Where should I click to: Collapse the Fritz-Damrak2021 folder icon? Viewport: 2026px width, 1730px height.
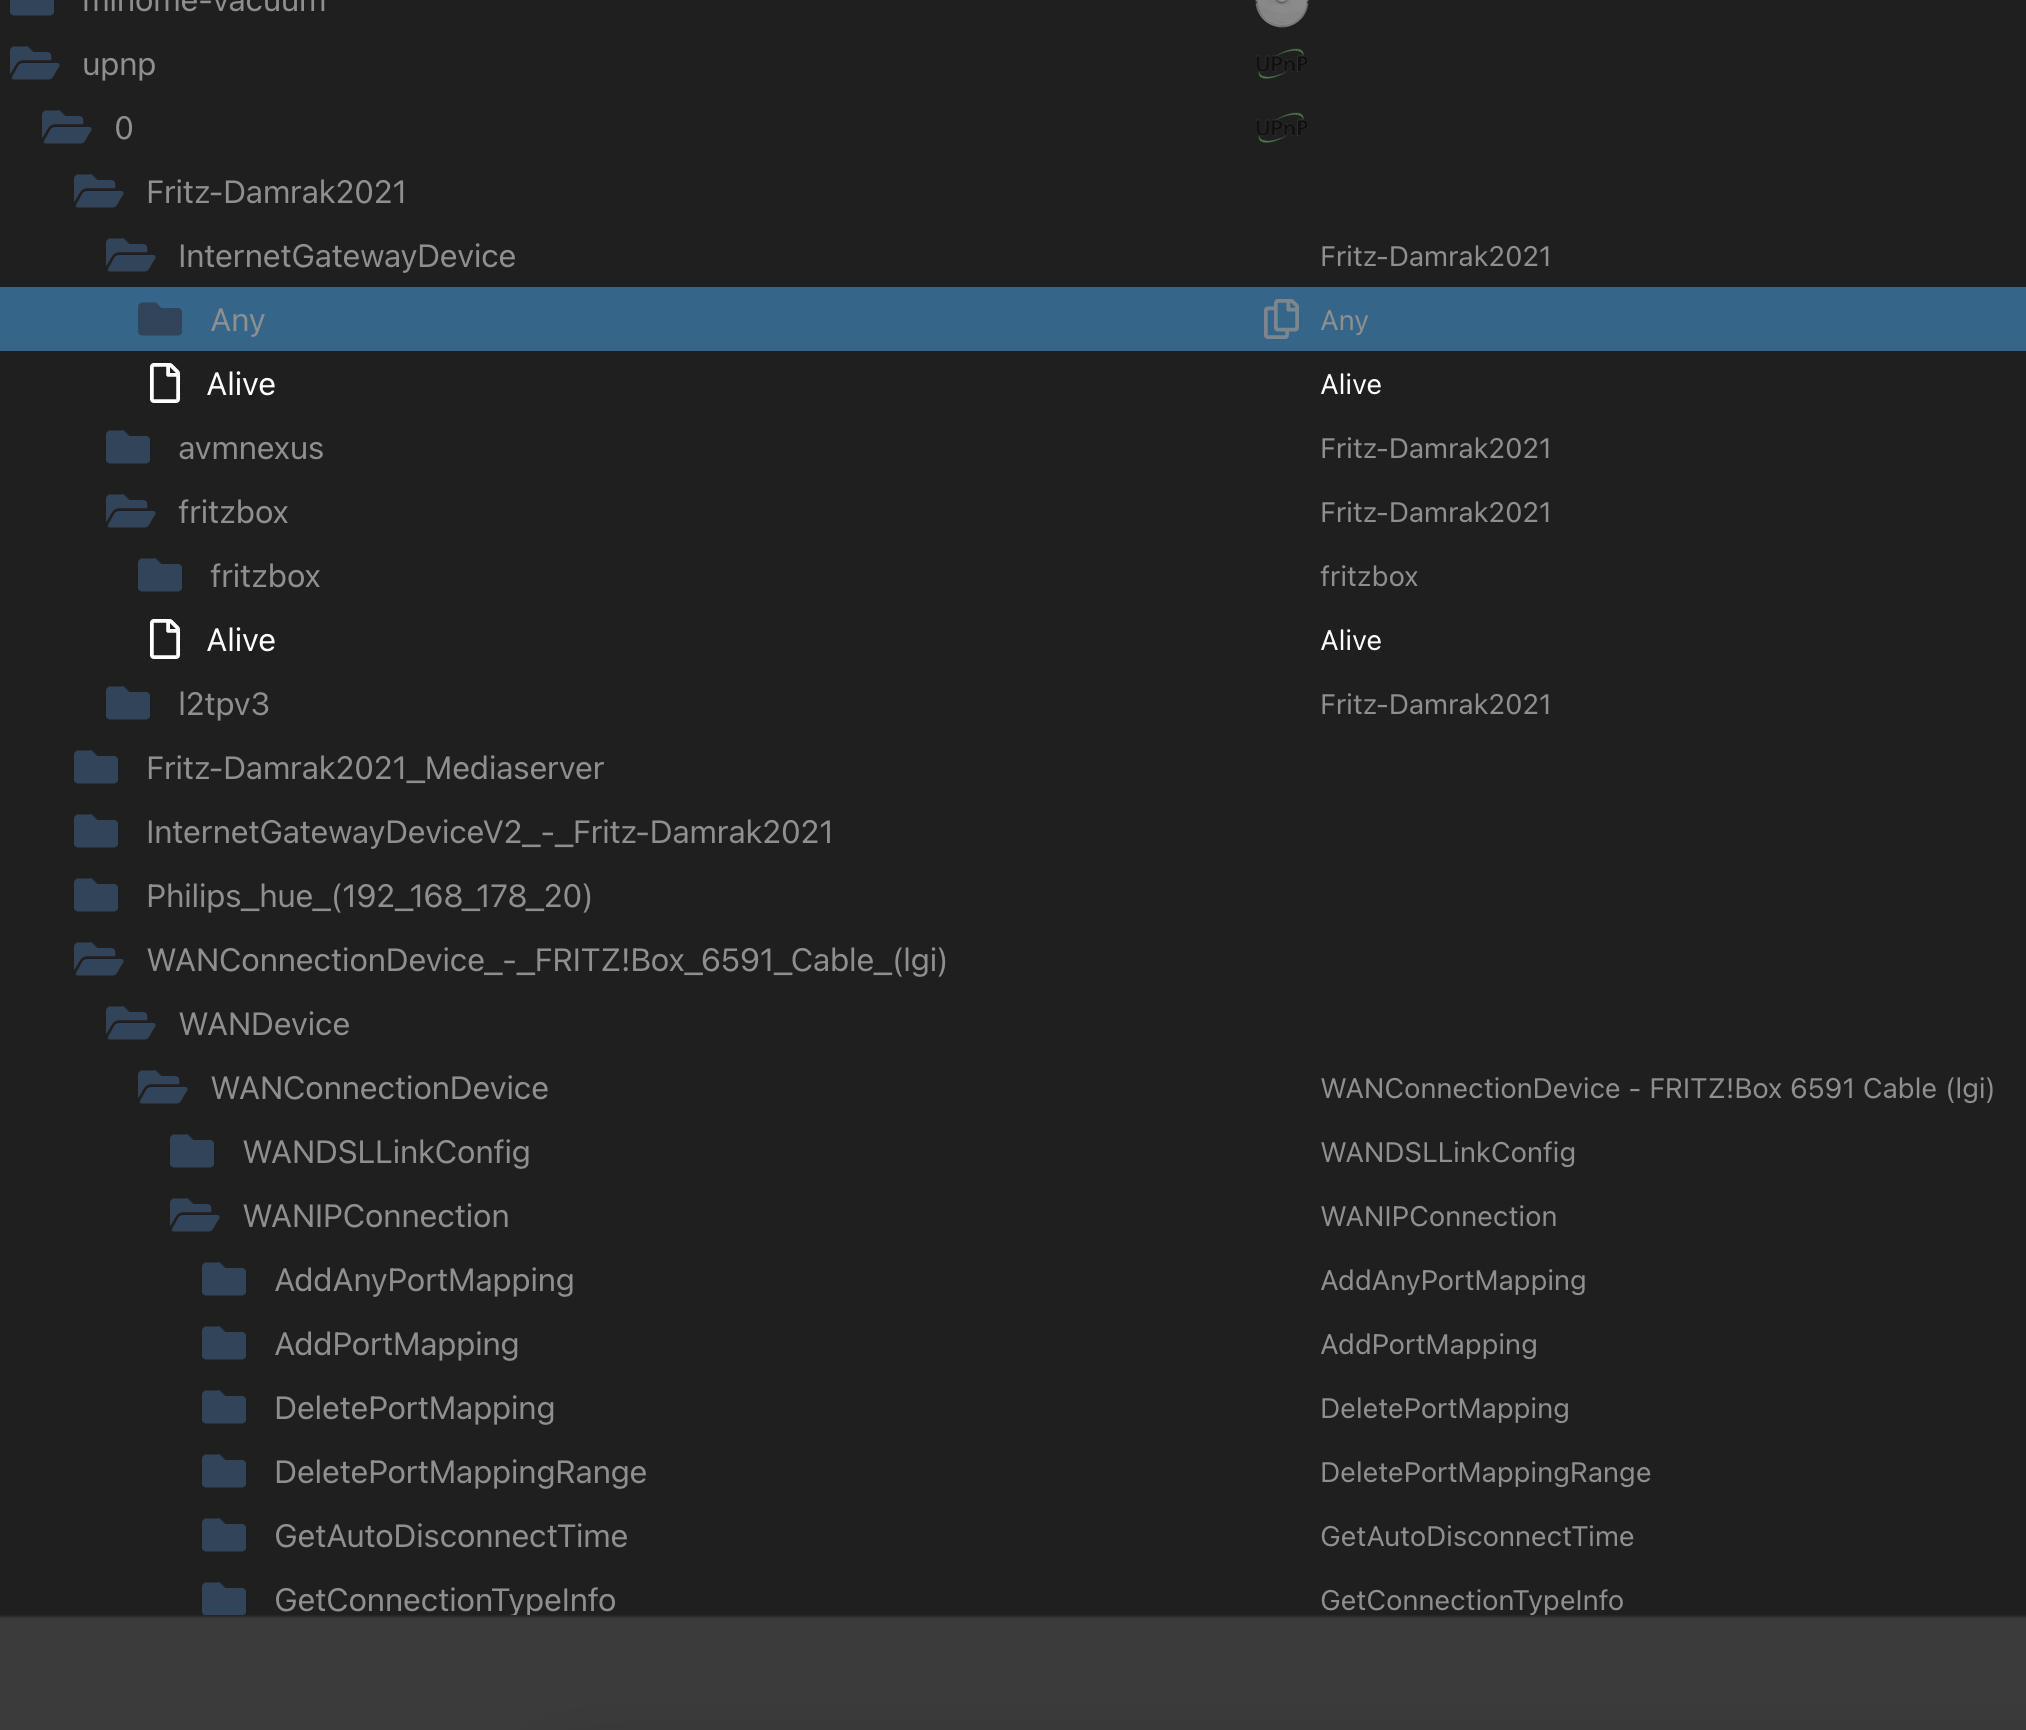click(x=99, y=192)
